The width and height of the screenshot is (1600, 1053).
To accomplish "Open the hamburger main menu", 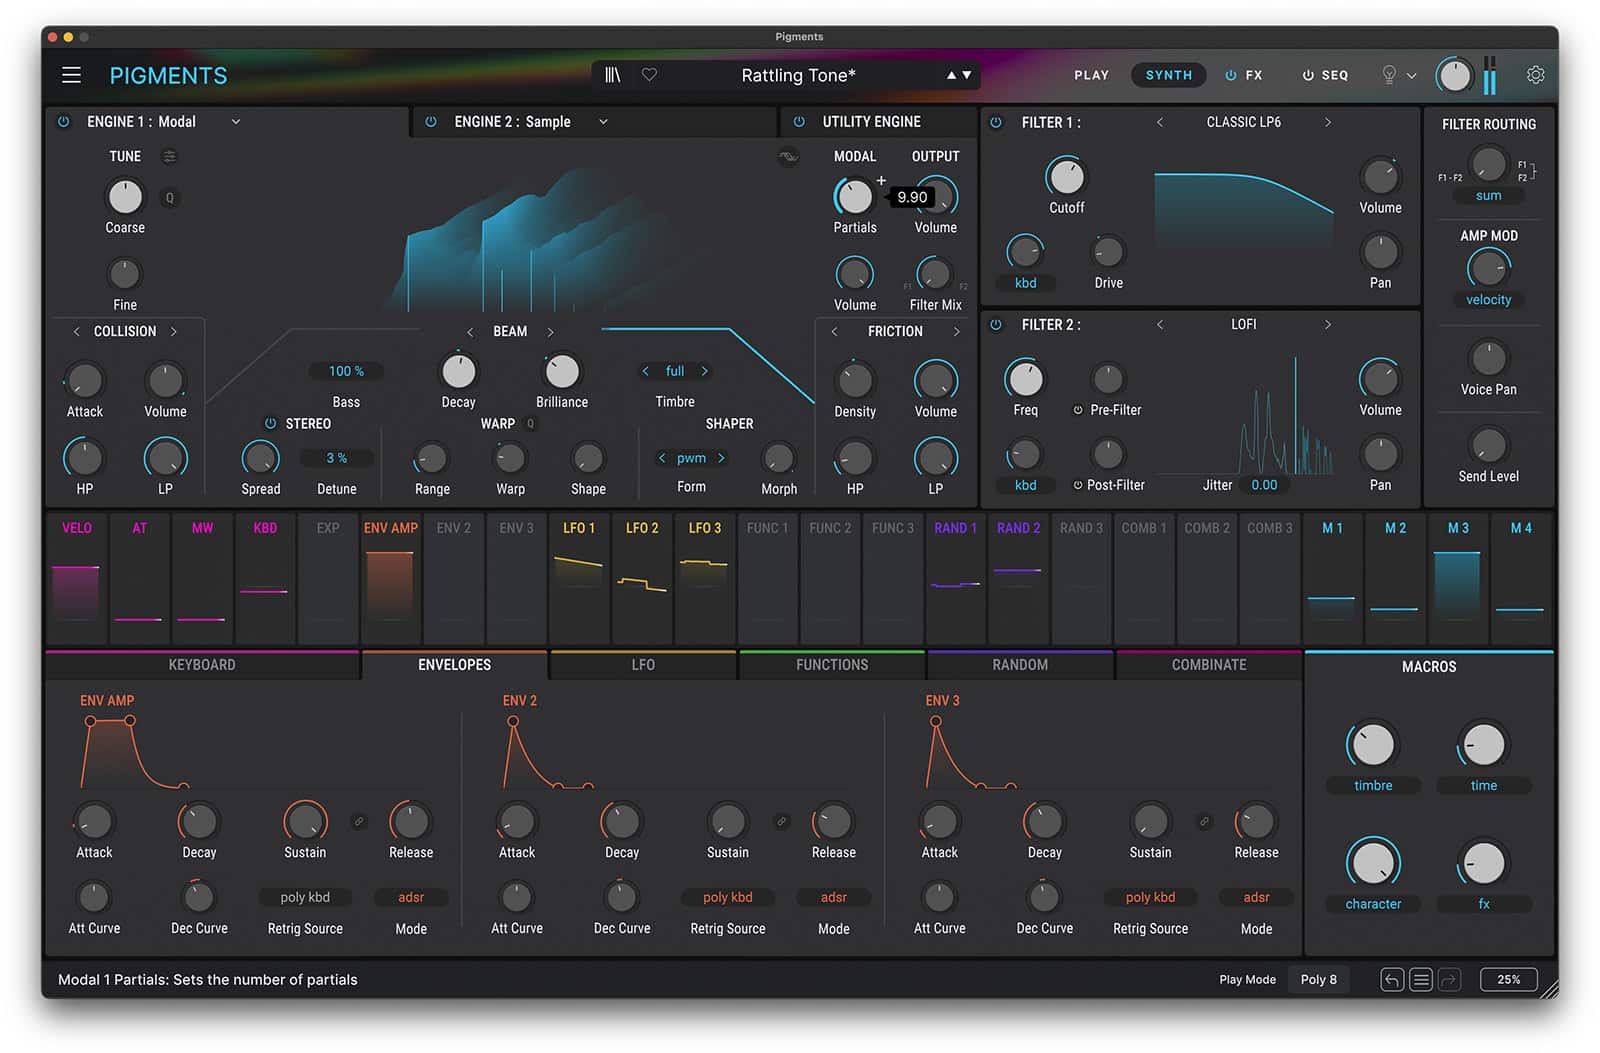I will [x=71, y=75].
